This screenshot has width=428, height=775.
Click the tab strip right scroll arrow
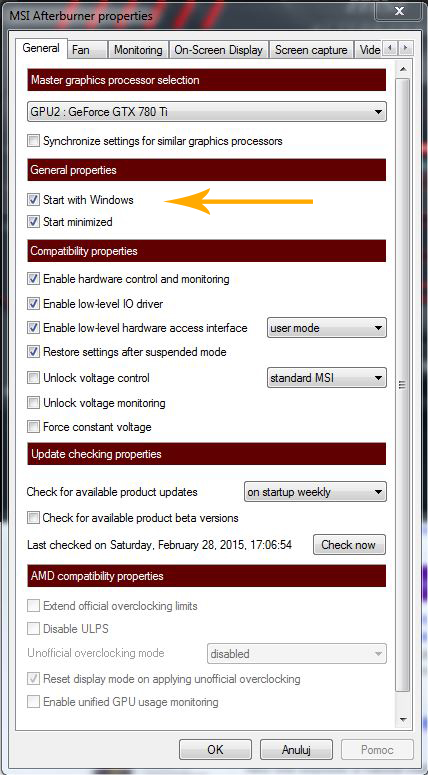click(405, 48)
